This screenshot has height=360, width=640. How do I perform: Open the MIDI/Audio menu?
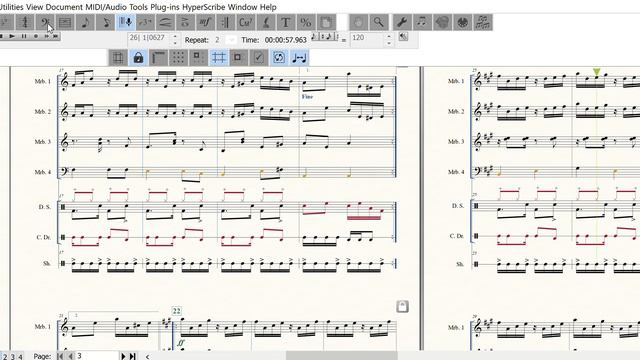[x=106, y=7]
